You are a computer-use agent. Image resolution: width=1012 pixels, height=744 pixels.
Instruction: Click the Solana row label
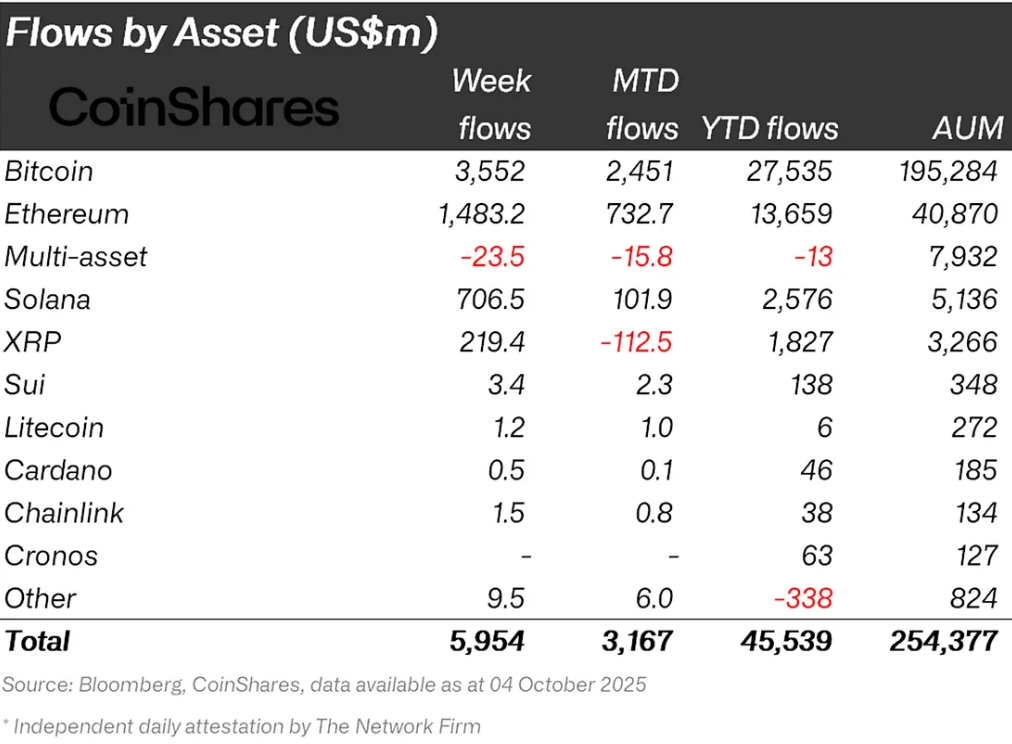pos(47,299)
